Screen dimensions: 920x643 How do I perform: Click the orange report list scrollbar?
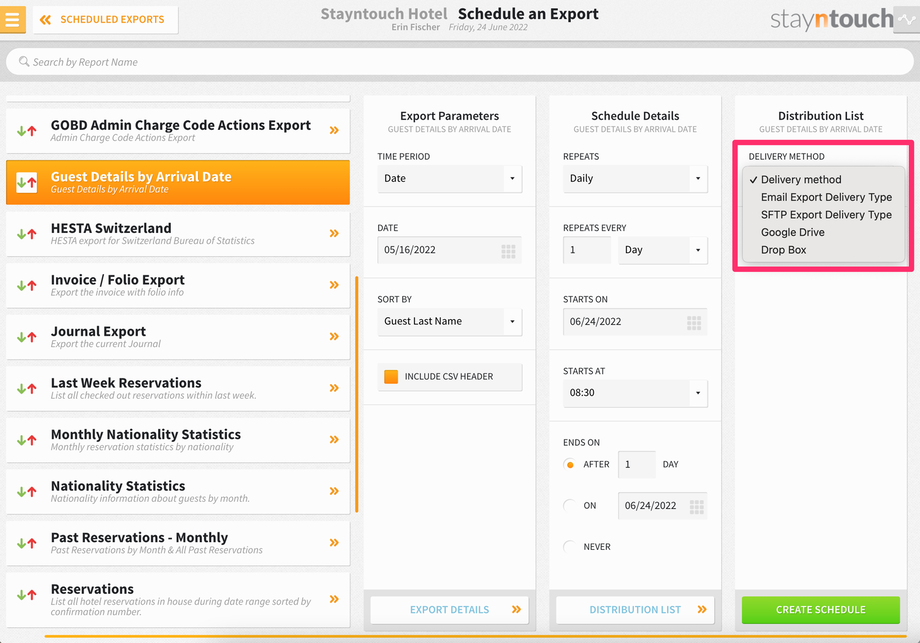(357, 394)
